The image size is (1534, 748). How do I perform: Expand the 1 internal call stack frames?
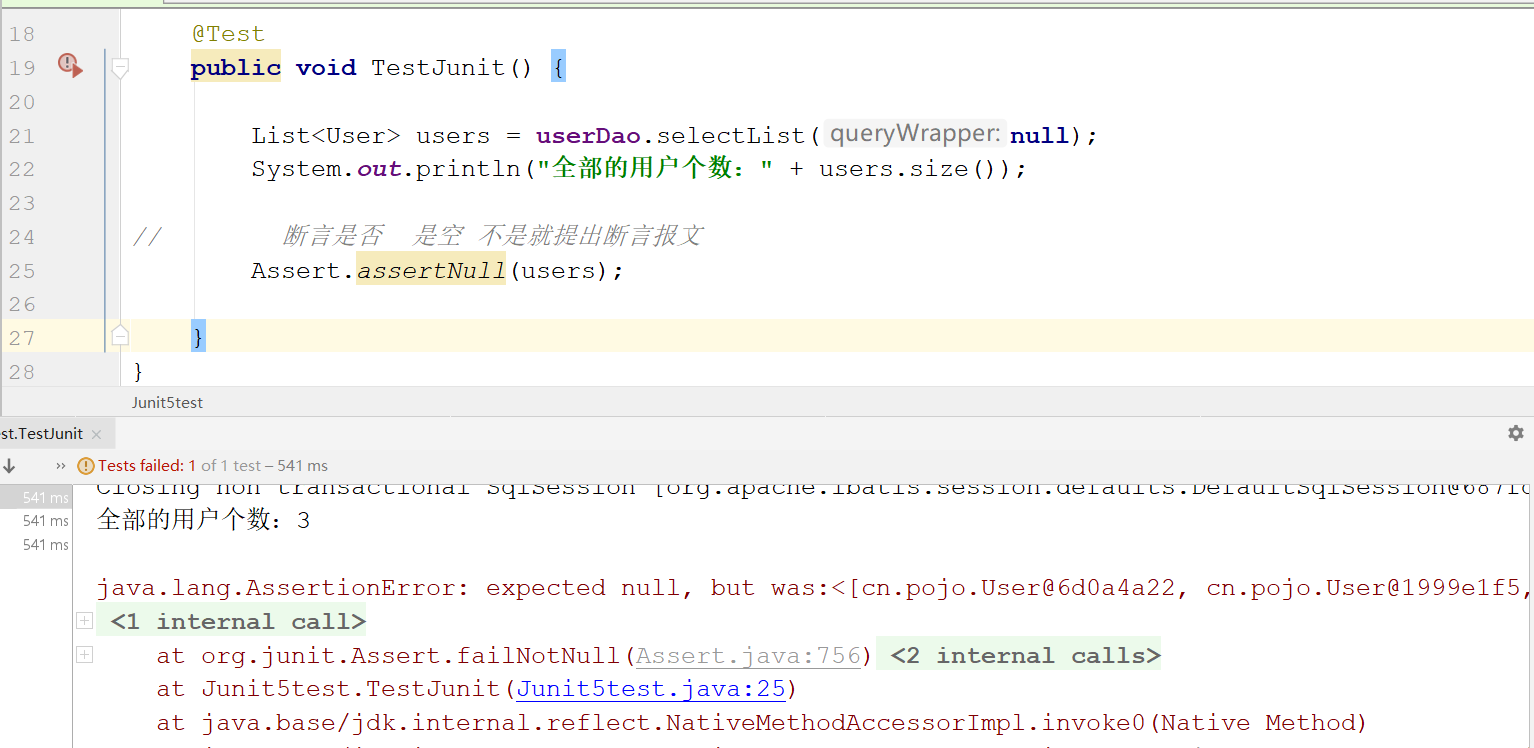pyautogui.click(x=85, y=621)
